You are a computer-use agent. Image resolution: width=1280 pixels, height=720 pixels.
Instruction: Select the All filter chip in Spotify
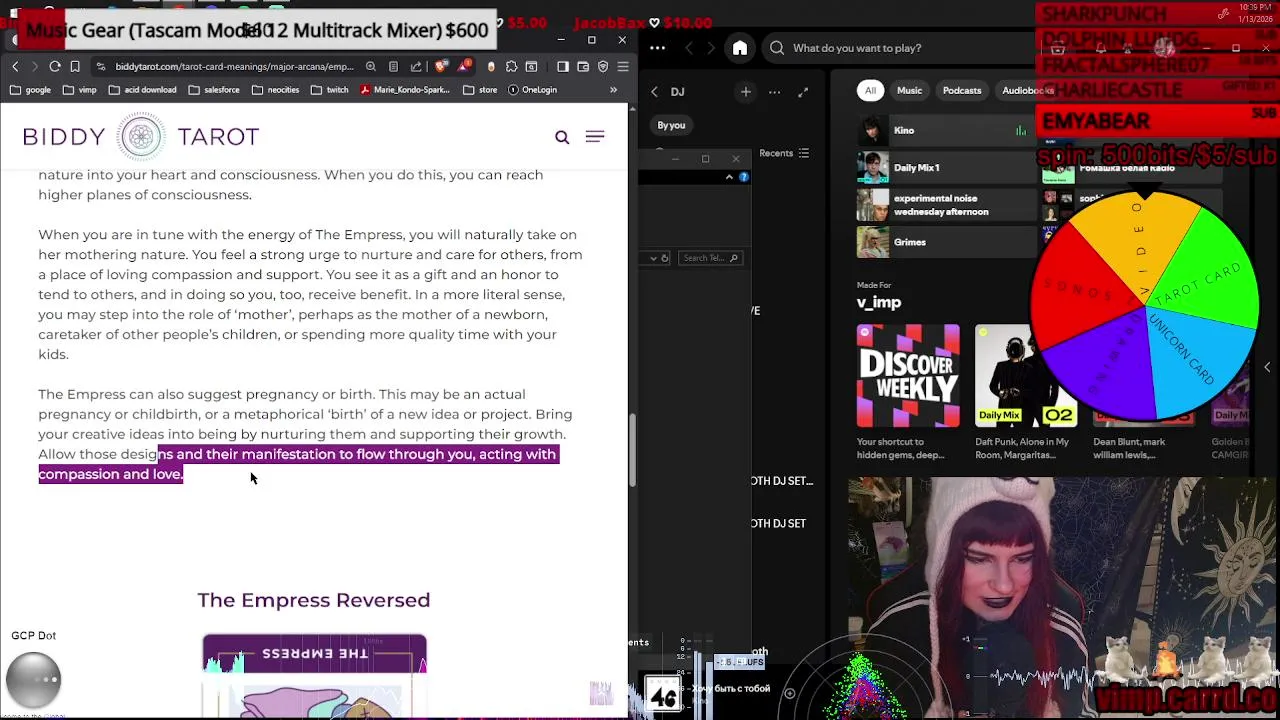(870, 90)
